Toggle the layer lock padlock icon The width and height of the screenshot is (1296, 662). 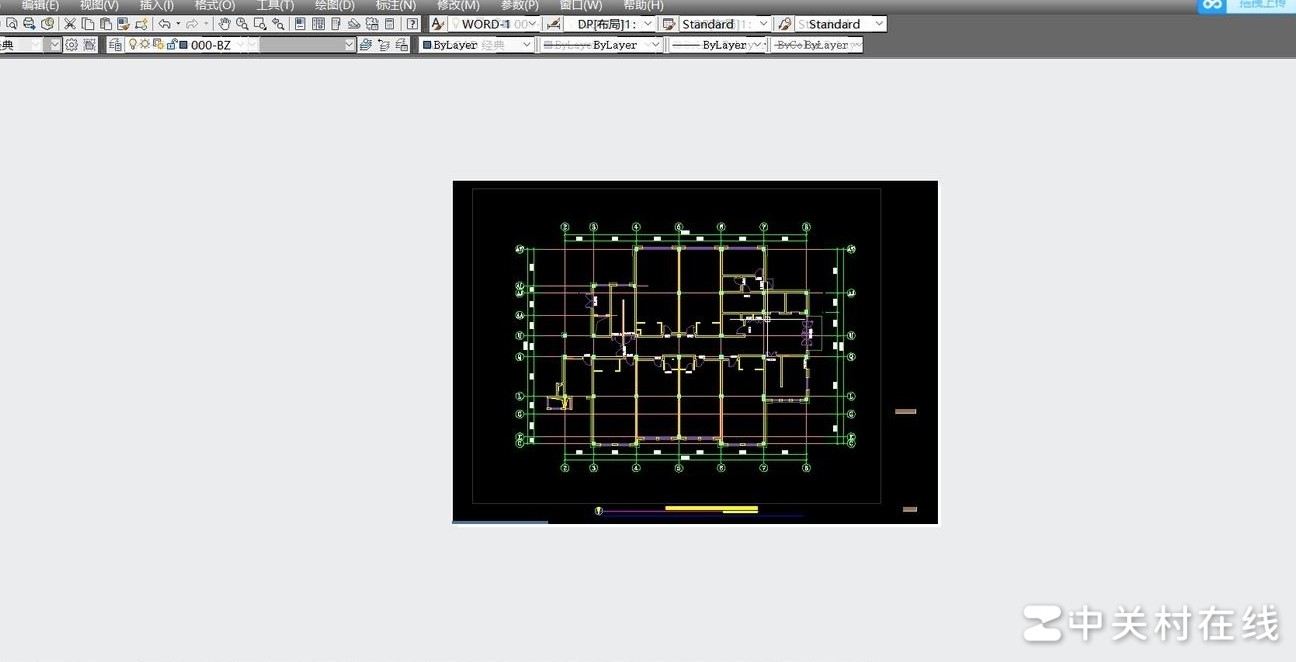pyautogui.click(x=171, y=45)
